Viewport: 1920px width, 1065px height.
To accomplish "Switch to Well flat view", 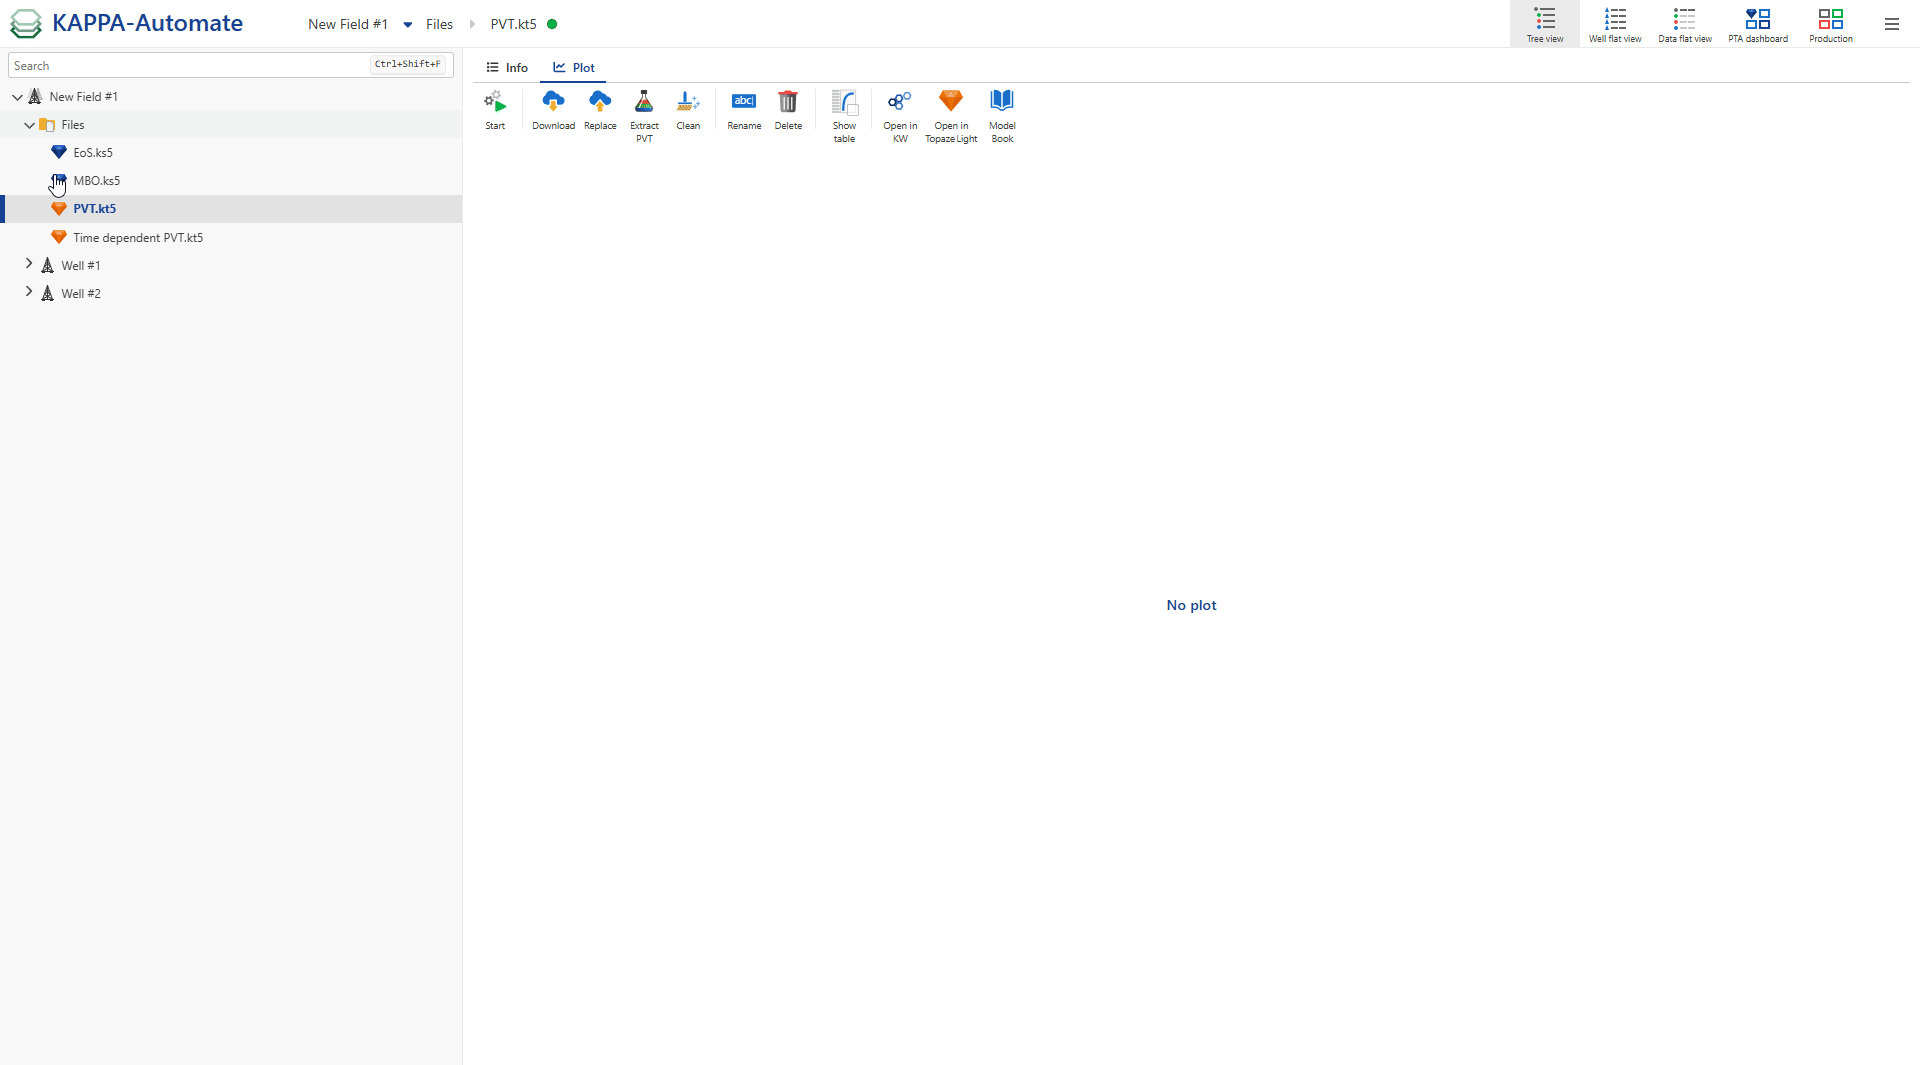I will point(1615,25).
